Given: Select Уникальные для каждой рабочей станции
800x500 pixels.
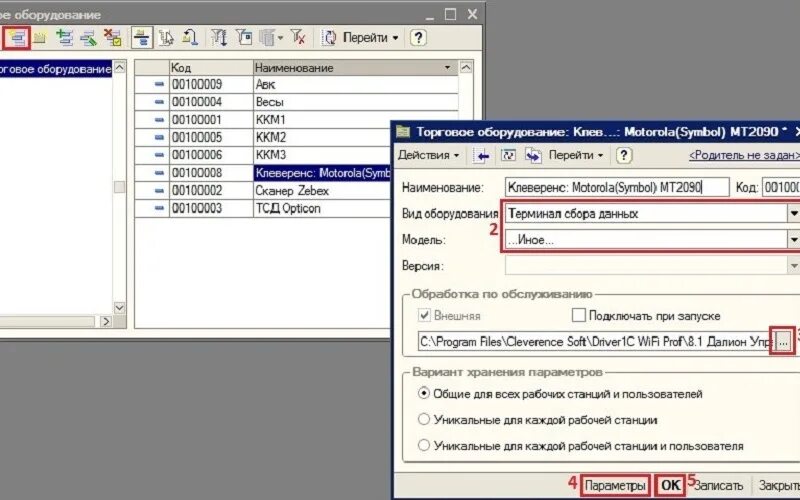Looking at the screenshot, I should coord(423,419).
